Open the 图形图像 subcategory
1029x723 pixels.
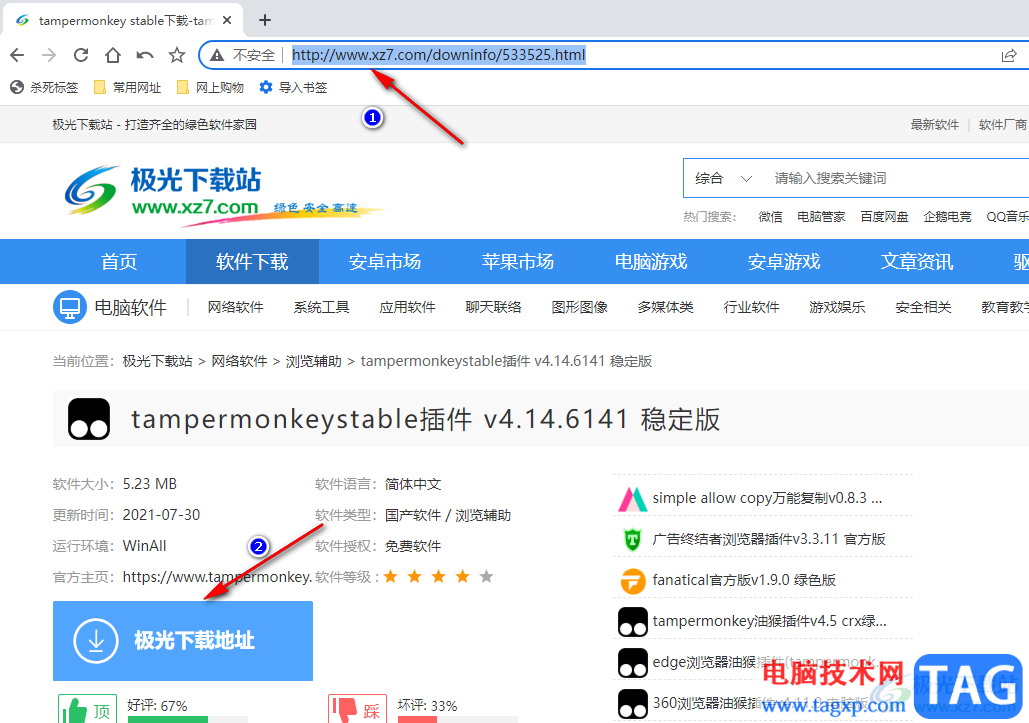(579, 307)
